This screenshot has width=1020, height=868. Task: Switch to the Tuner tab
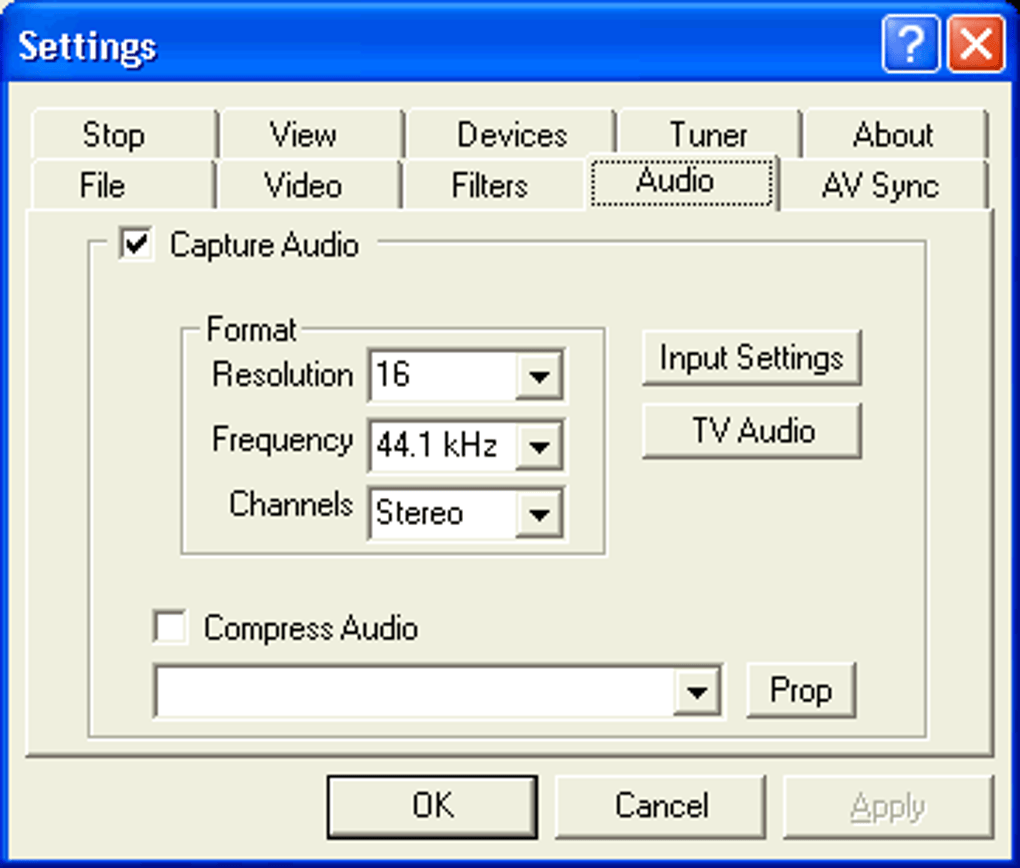pyautogui.click(x=708, y=133)
